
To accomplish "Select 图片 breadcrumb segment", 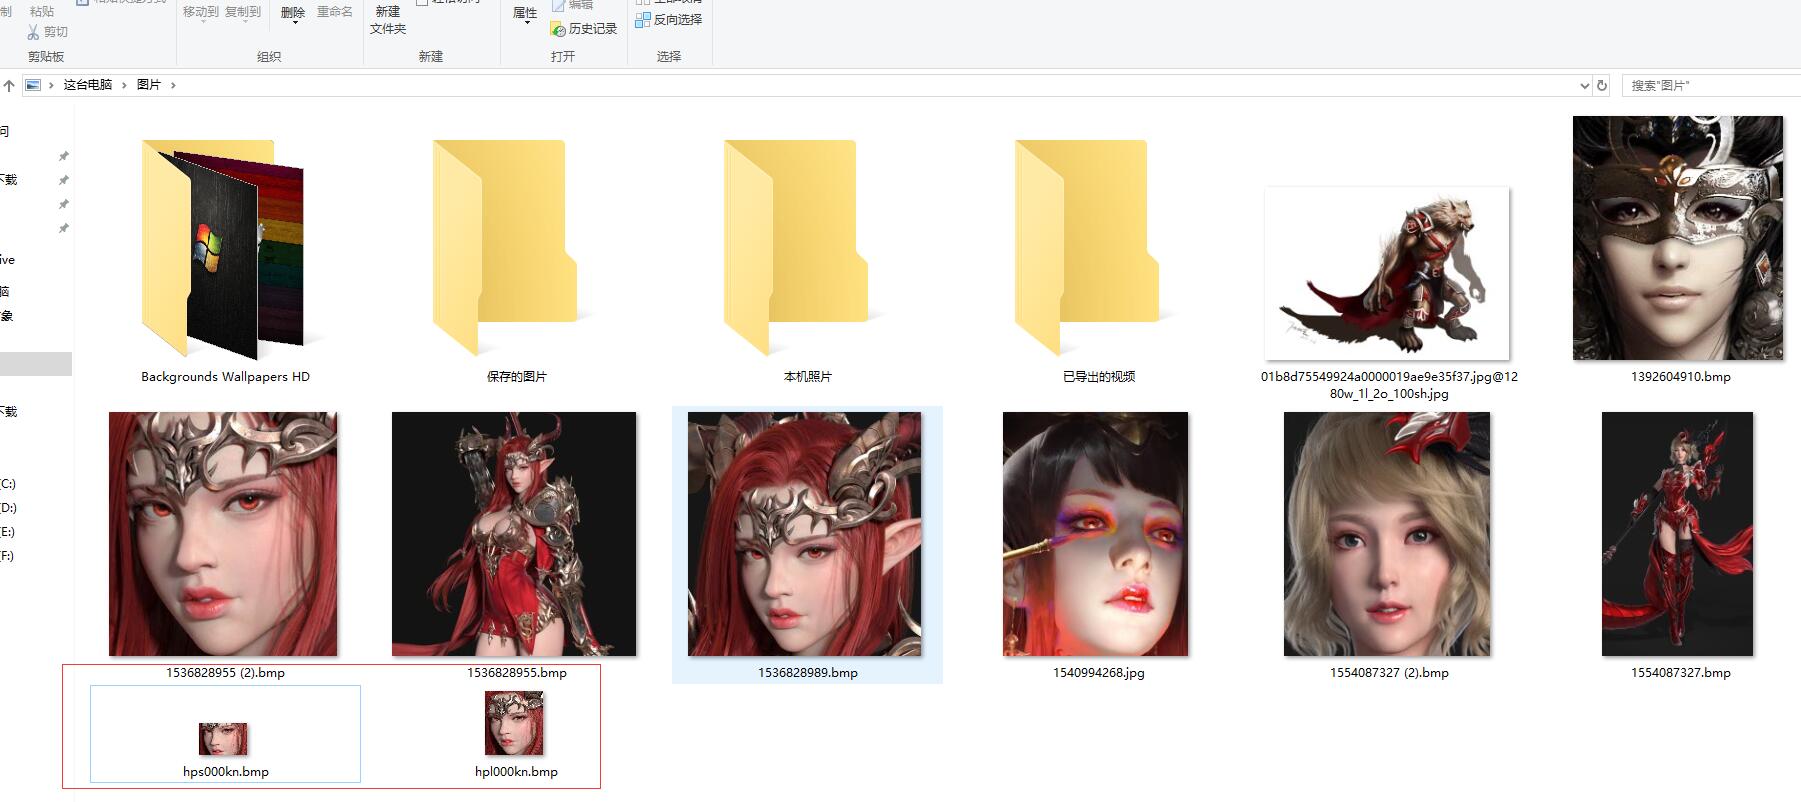I will 149,85.
